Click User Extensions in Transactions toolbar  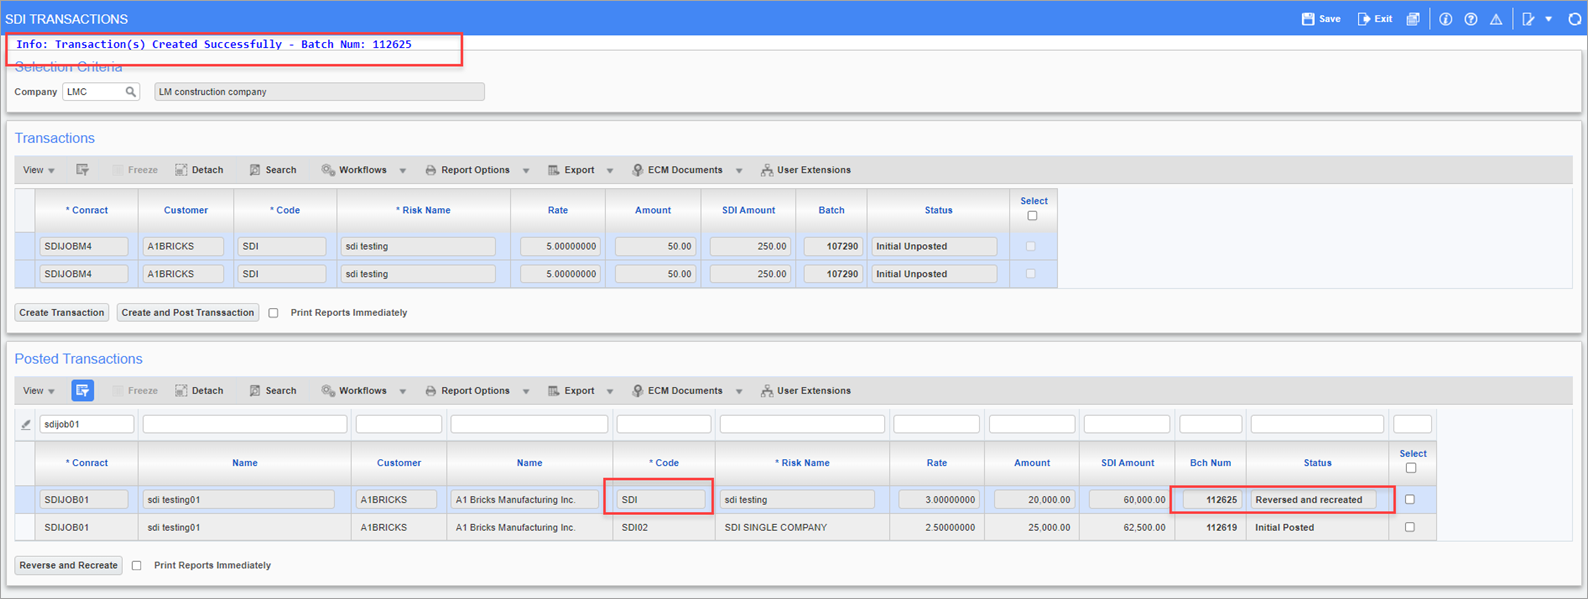(806, 170)
